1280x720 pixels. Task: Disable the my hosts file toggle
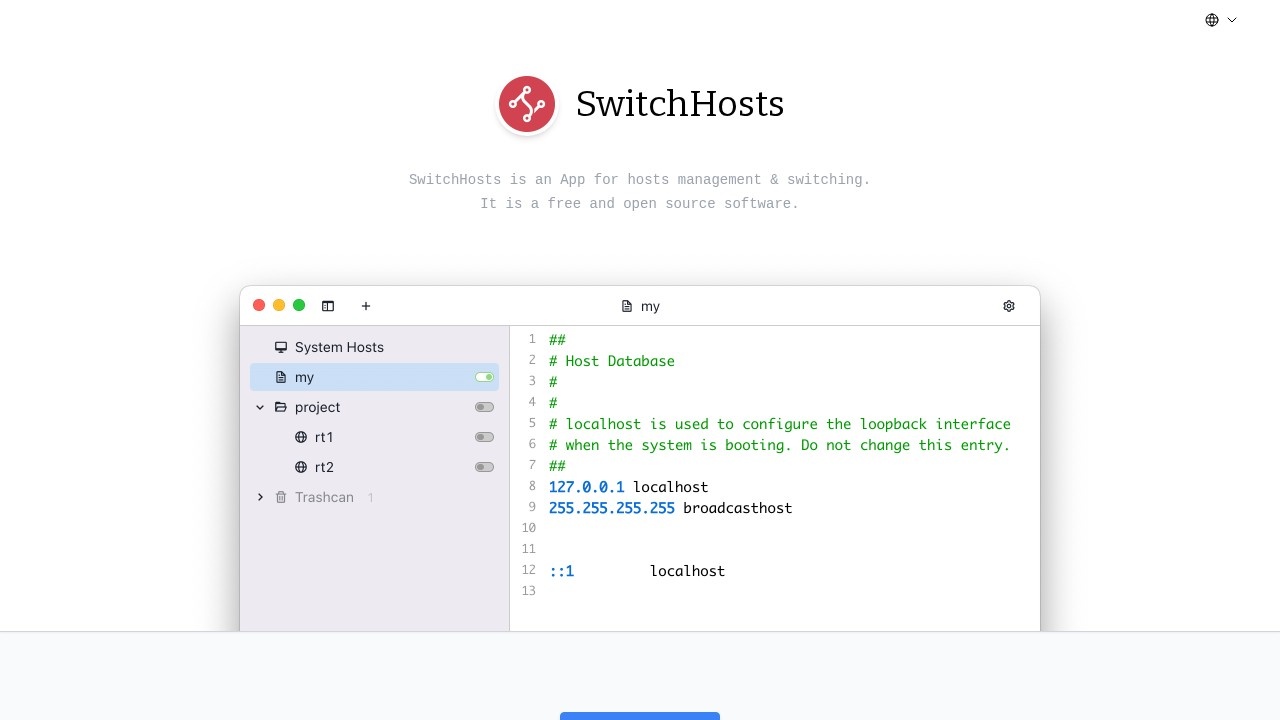pyautogui.click(x=484, y=377)
